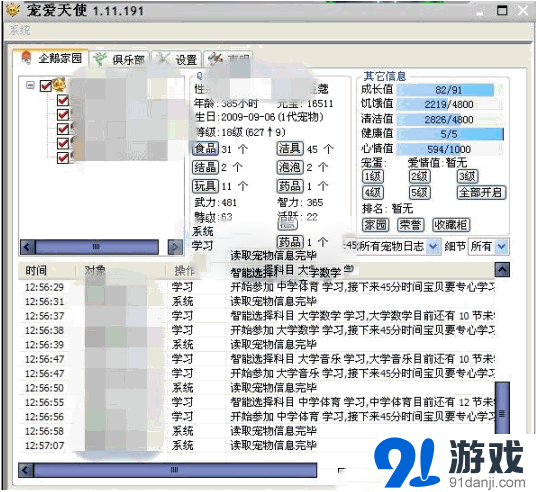The image size is (537, 492).
Task: Click up arrow next to 结晶 2
Action: [237, 167]
